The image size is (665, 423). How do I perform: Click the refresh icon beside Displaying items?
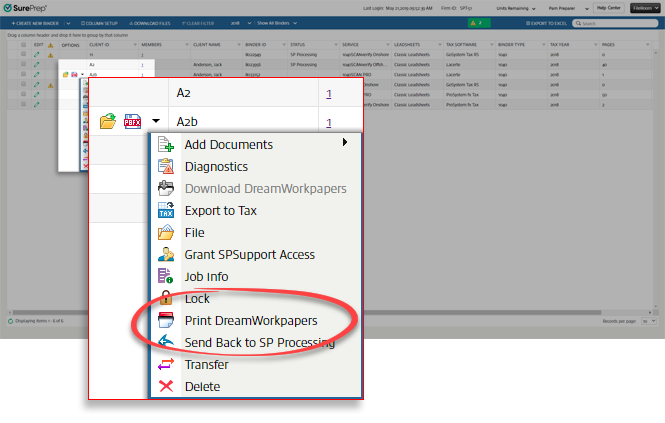[x=11, y=321]
